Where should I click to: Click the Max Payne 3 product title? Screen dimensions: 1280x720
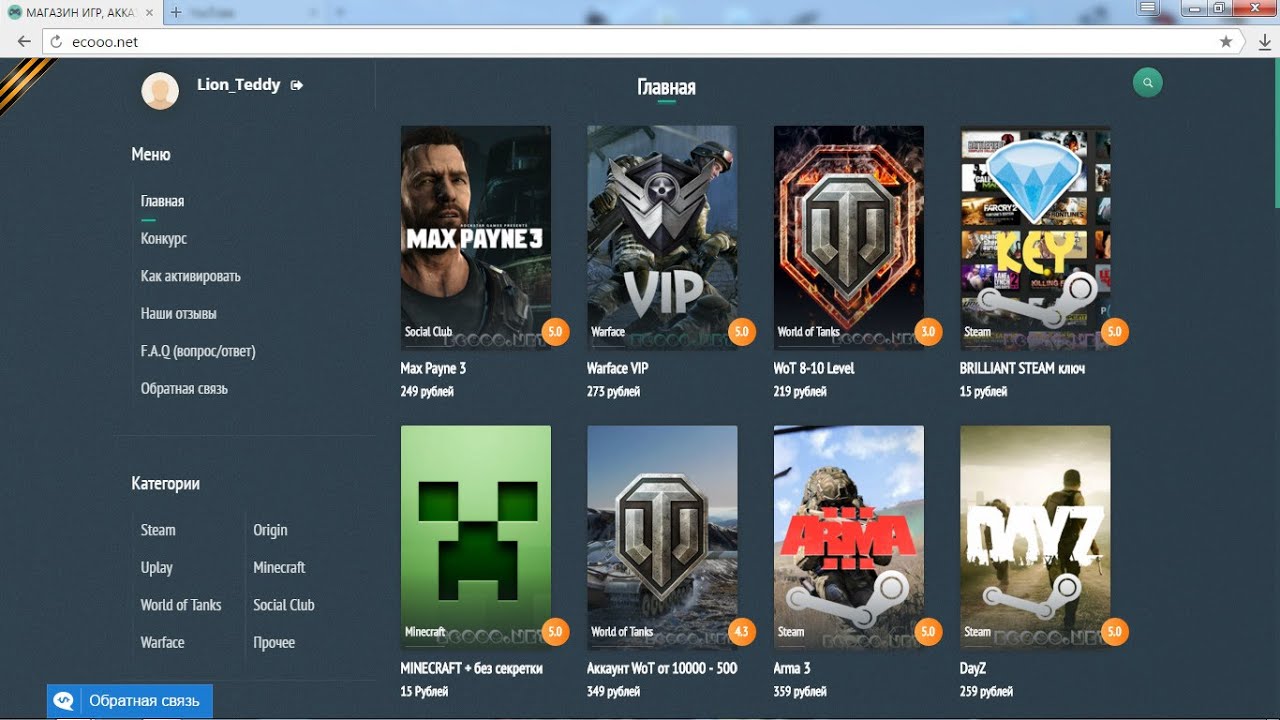[433, 369]
